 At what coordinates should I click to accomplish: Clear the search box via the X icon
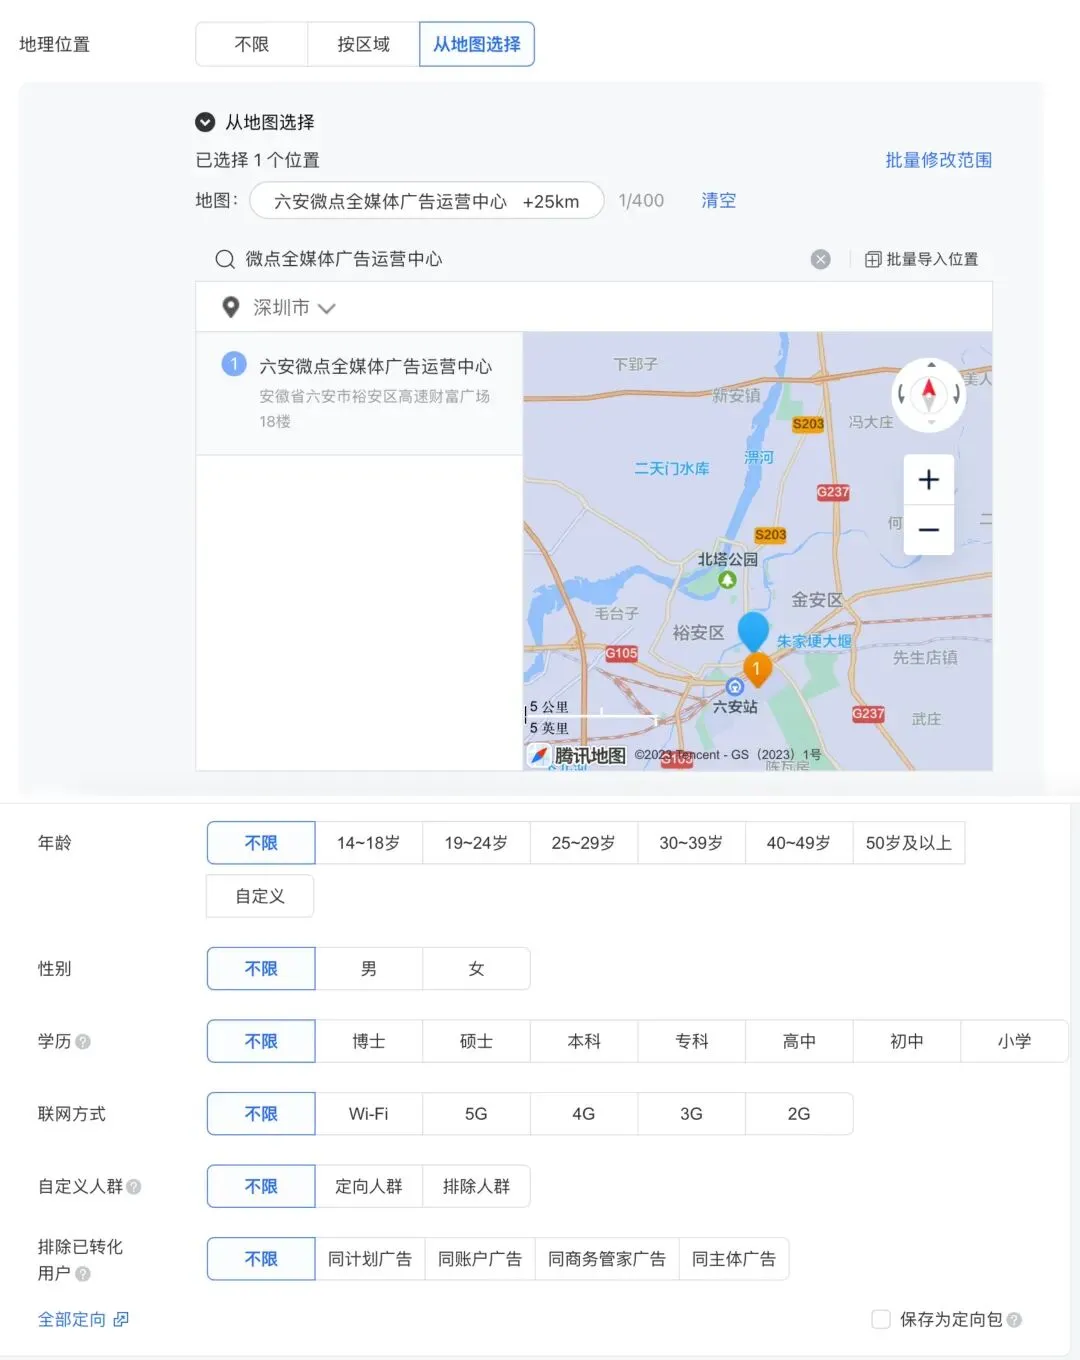(820, 259)
